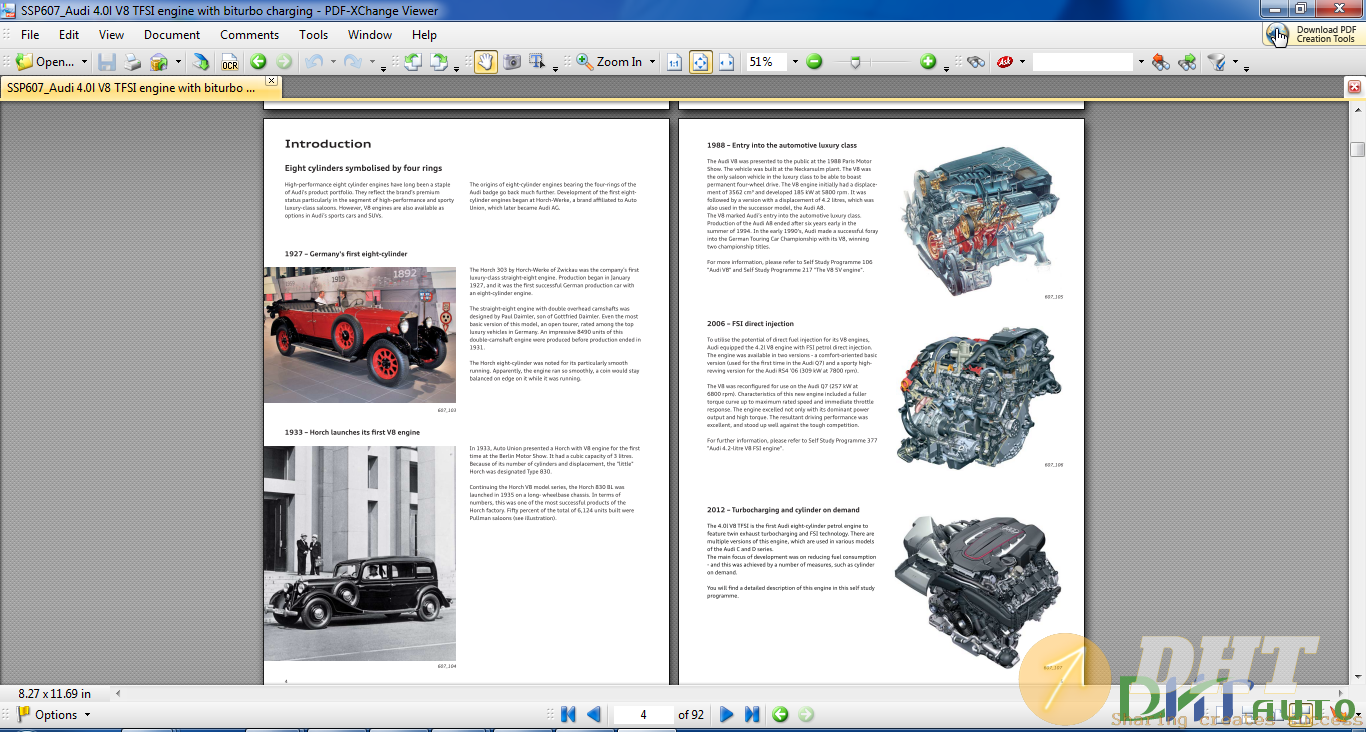Open the Options menu in status bar

(54, 714)
